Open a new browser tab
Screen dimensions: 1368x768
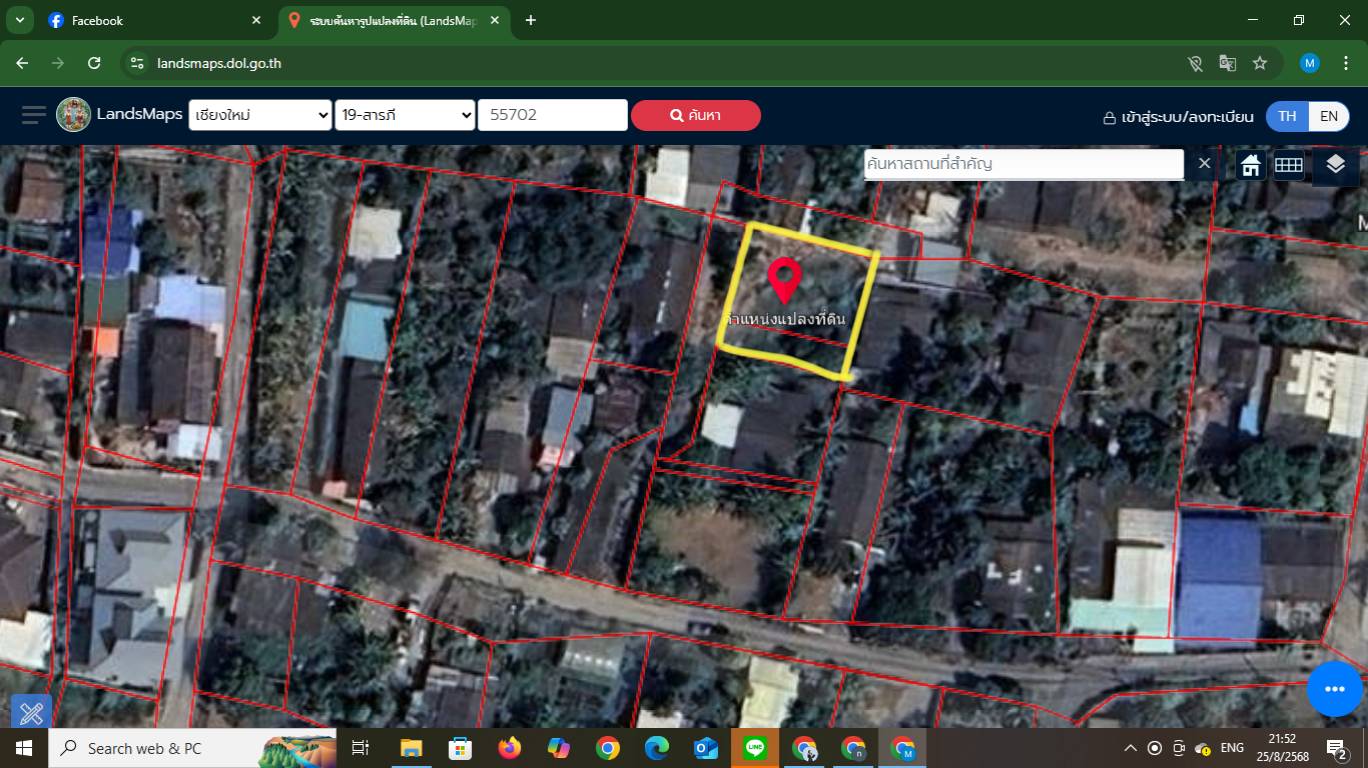coord(530,20)
